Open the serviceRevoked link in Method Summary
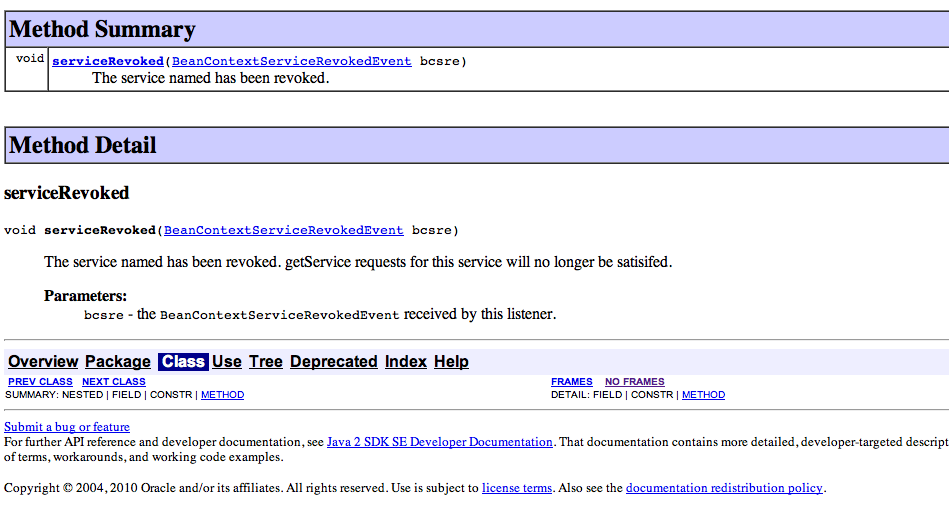Viewport: 949px width, 519px height. click(107, 61)
